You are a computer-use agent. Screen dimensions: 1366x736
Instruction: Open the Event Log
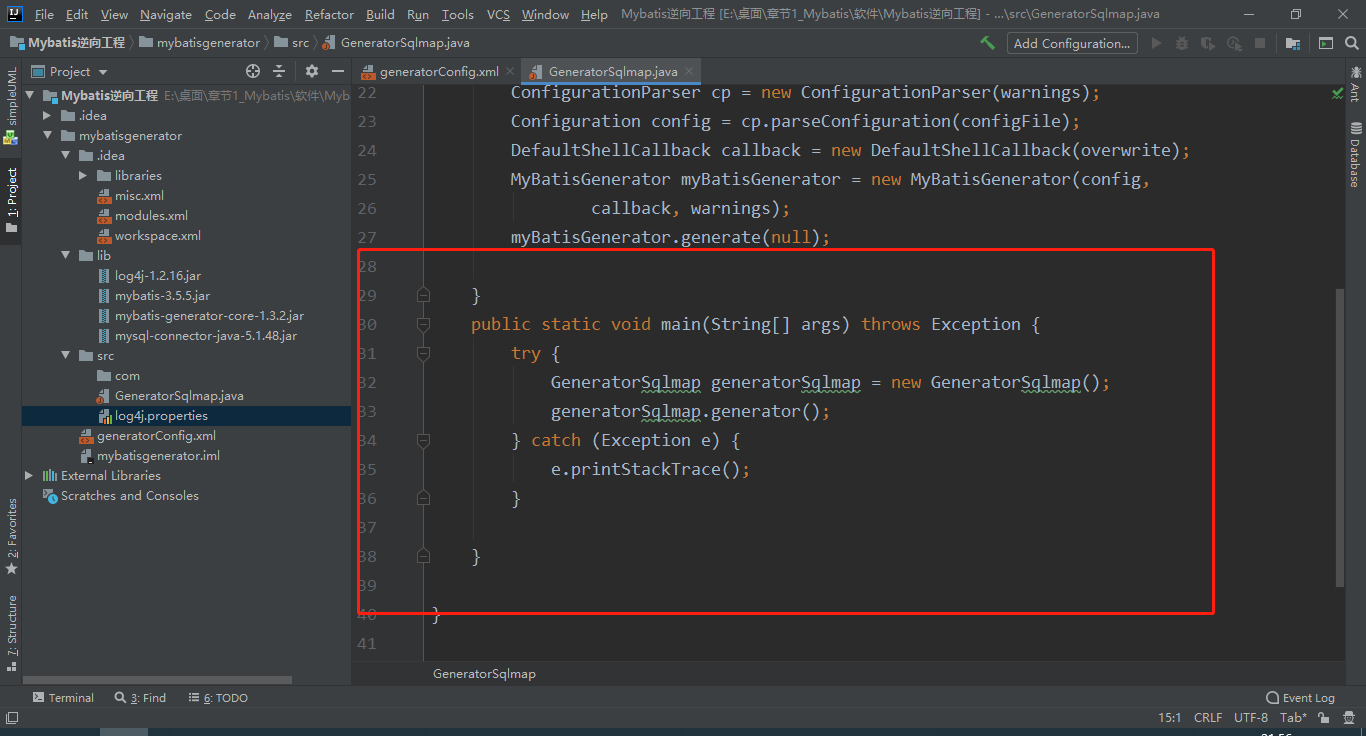point(1300,698)
